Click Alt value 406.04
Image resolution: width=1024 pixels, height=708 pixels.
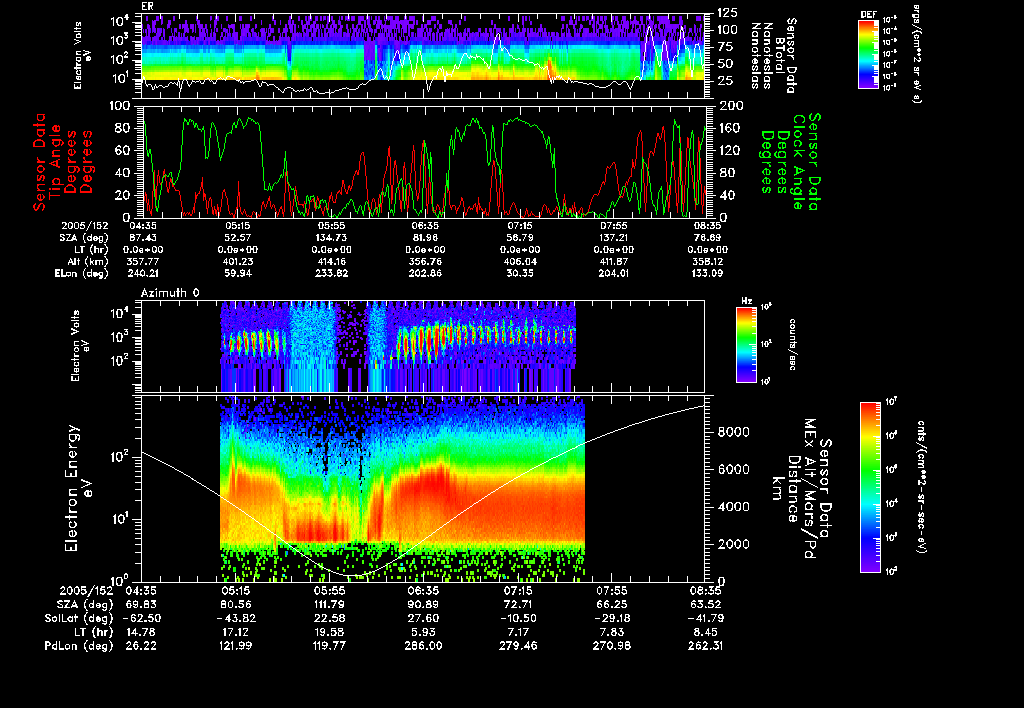[520, 261]
